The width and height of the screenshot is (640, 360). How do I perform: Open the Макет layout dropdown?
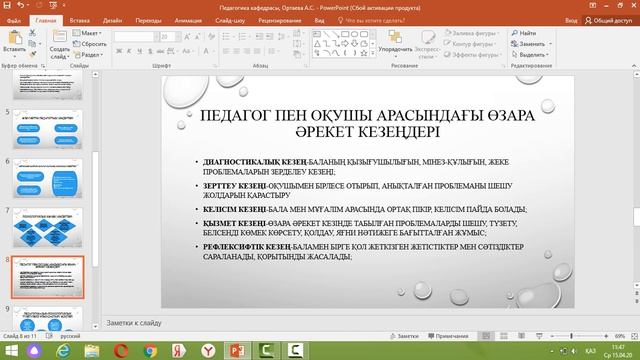click(x=87, y=33)
